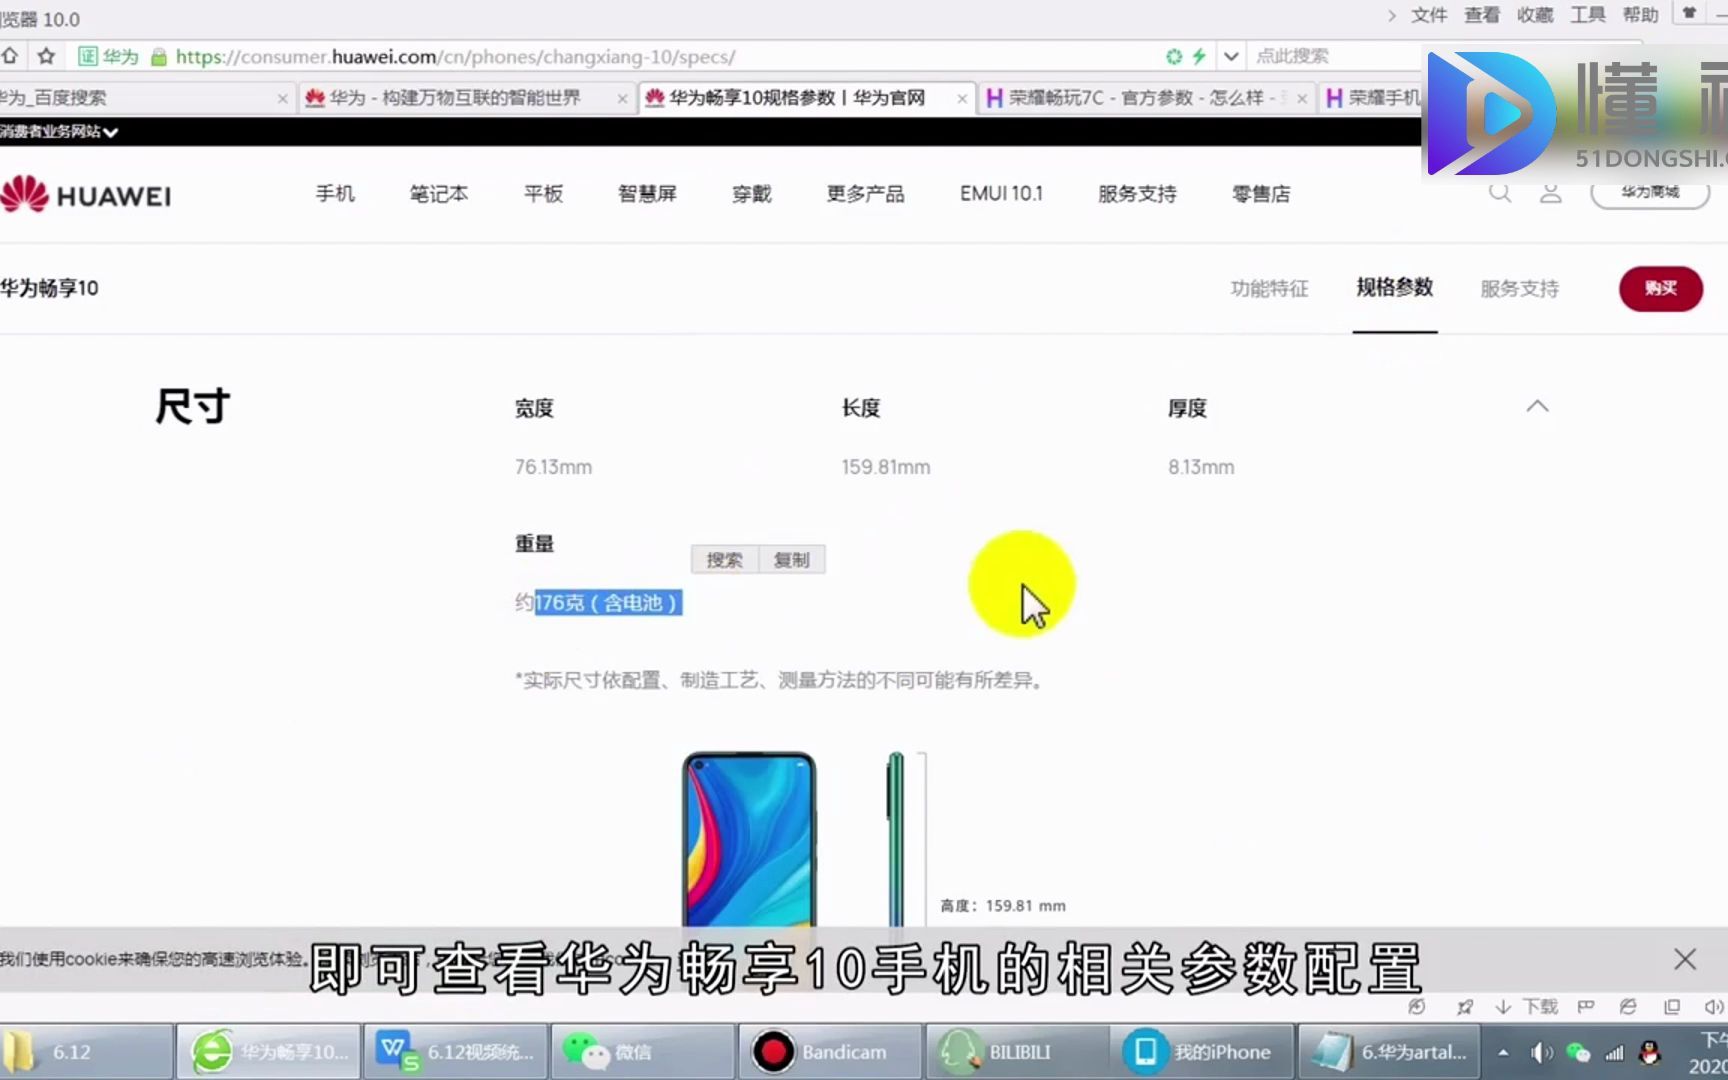Open the 工具 menu

[x=1588, y=15]
